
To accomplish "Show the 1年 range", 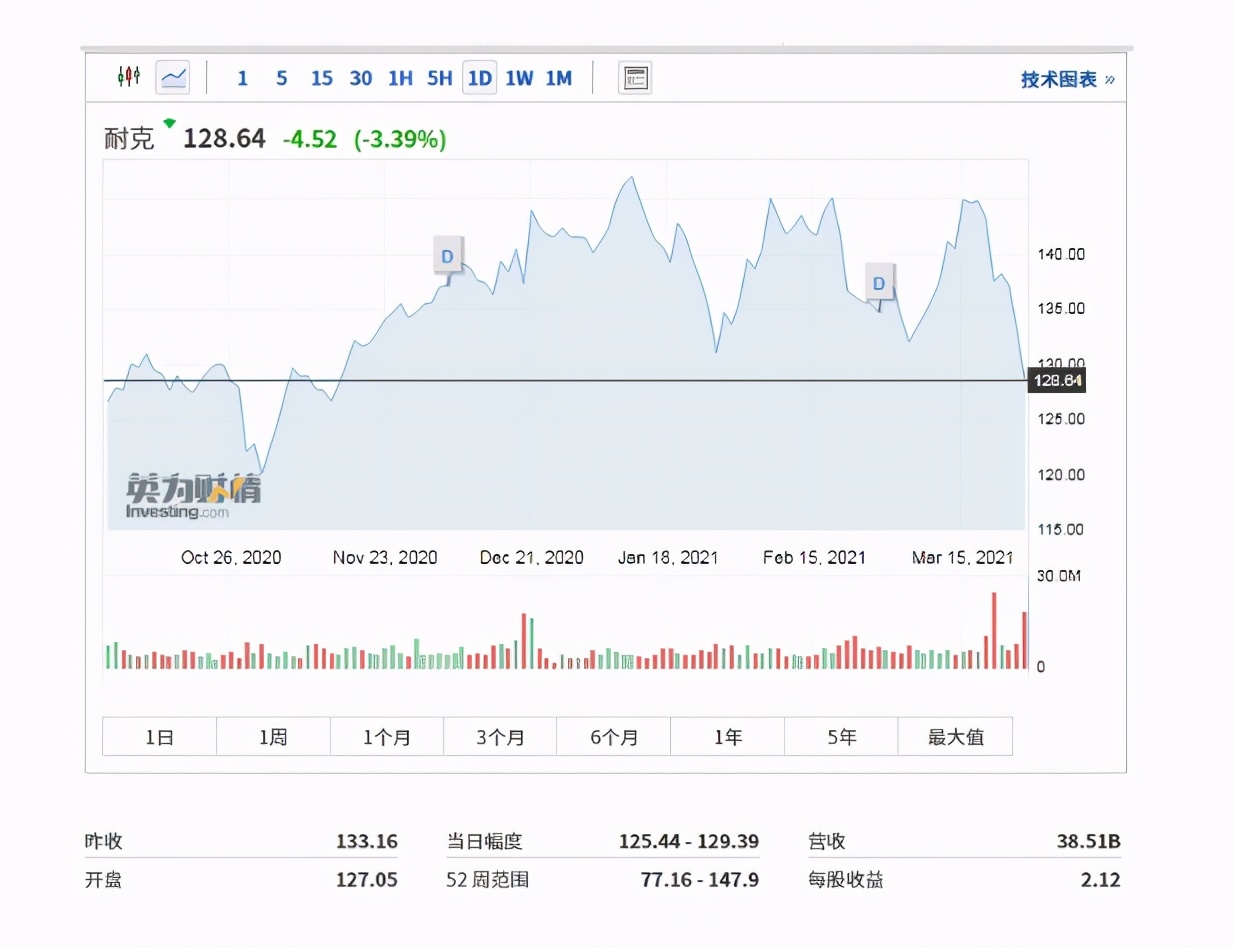I will (727, 737).
